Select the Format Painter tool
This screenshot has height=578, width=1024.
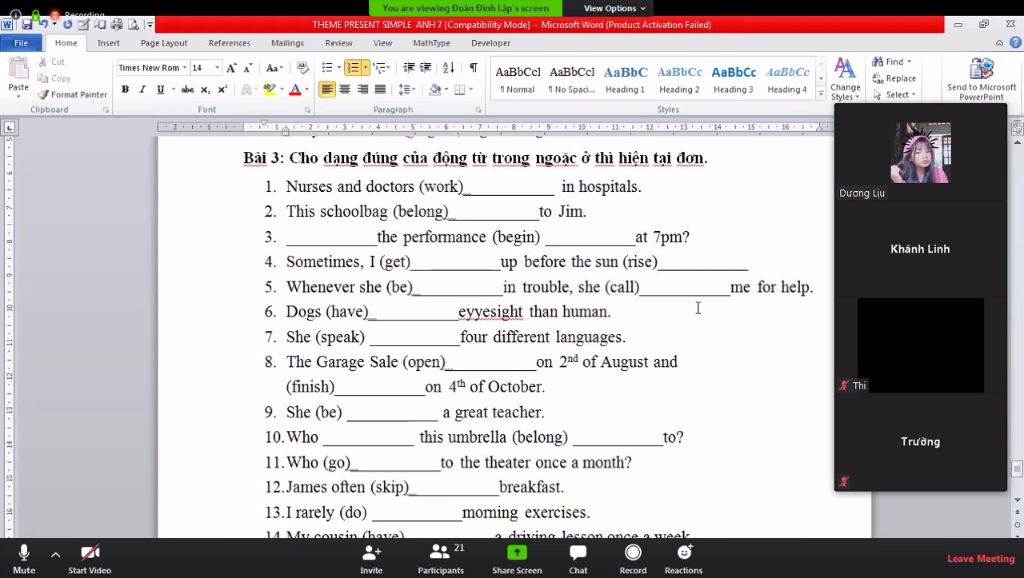(x=72, y=94)
